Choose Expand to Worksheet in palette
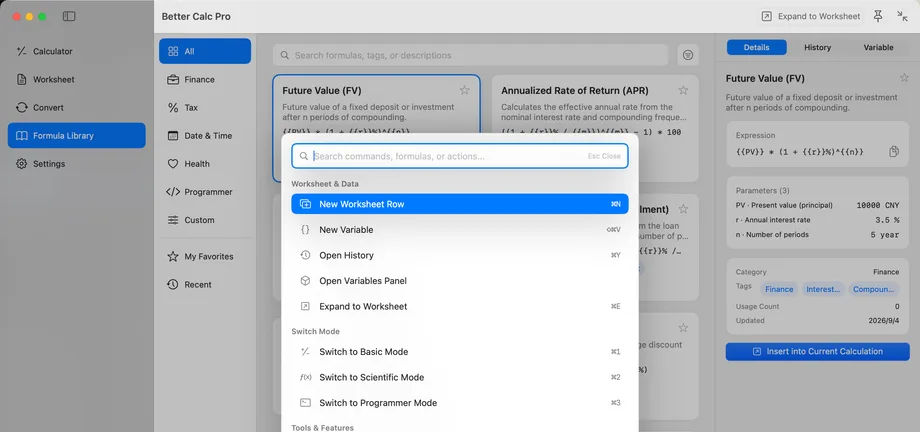 pos(460,306)
